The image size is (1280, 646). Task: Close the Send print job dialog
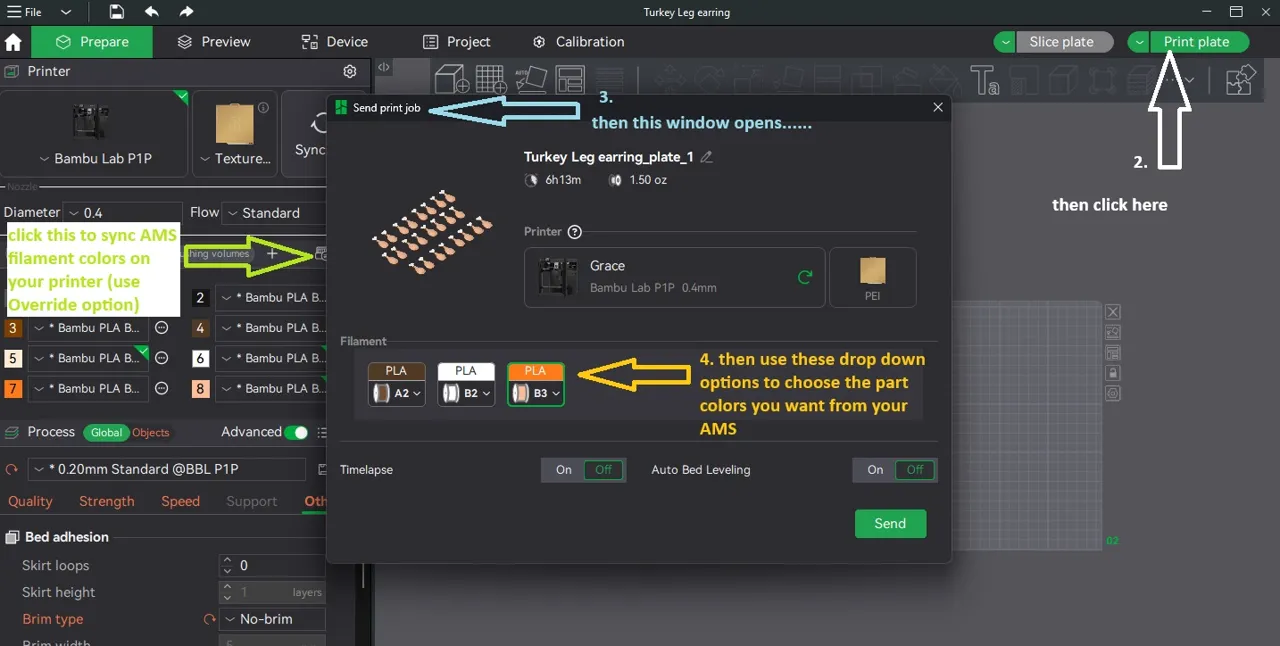[x=938, y=107]
